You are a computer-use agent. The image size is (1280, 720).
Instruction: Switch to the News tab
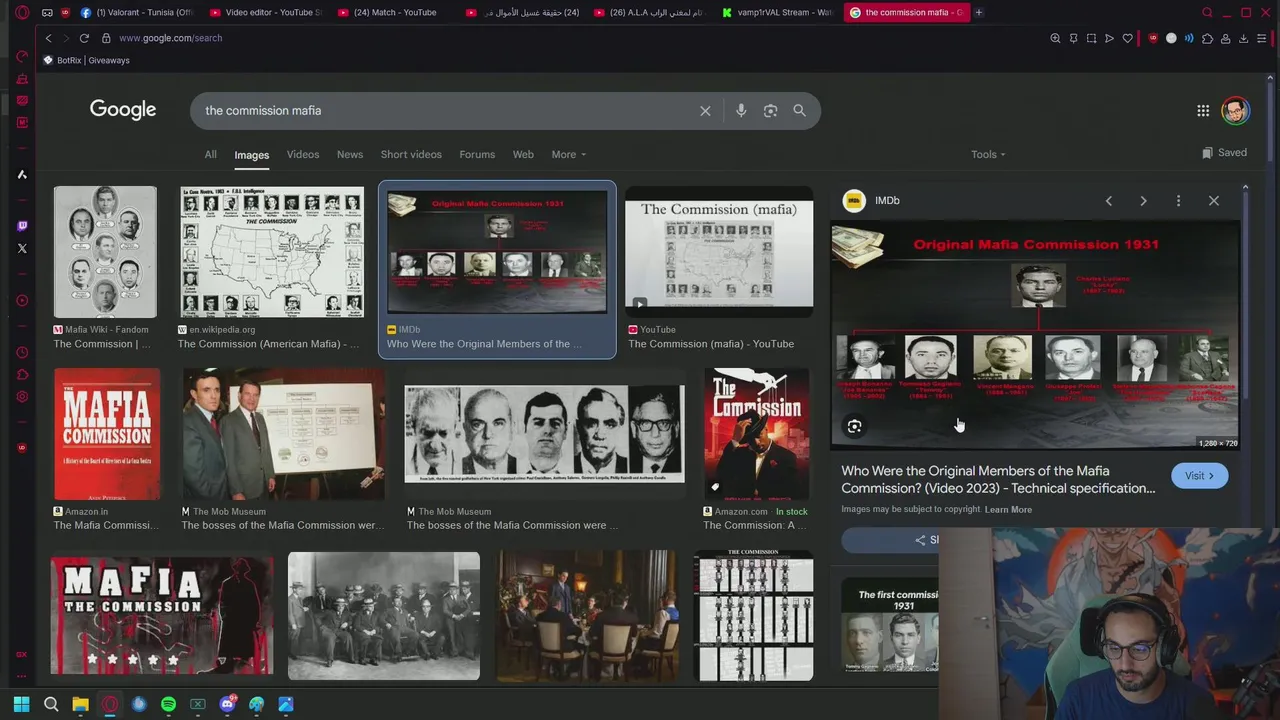[x=350, y=155]
